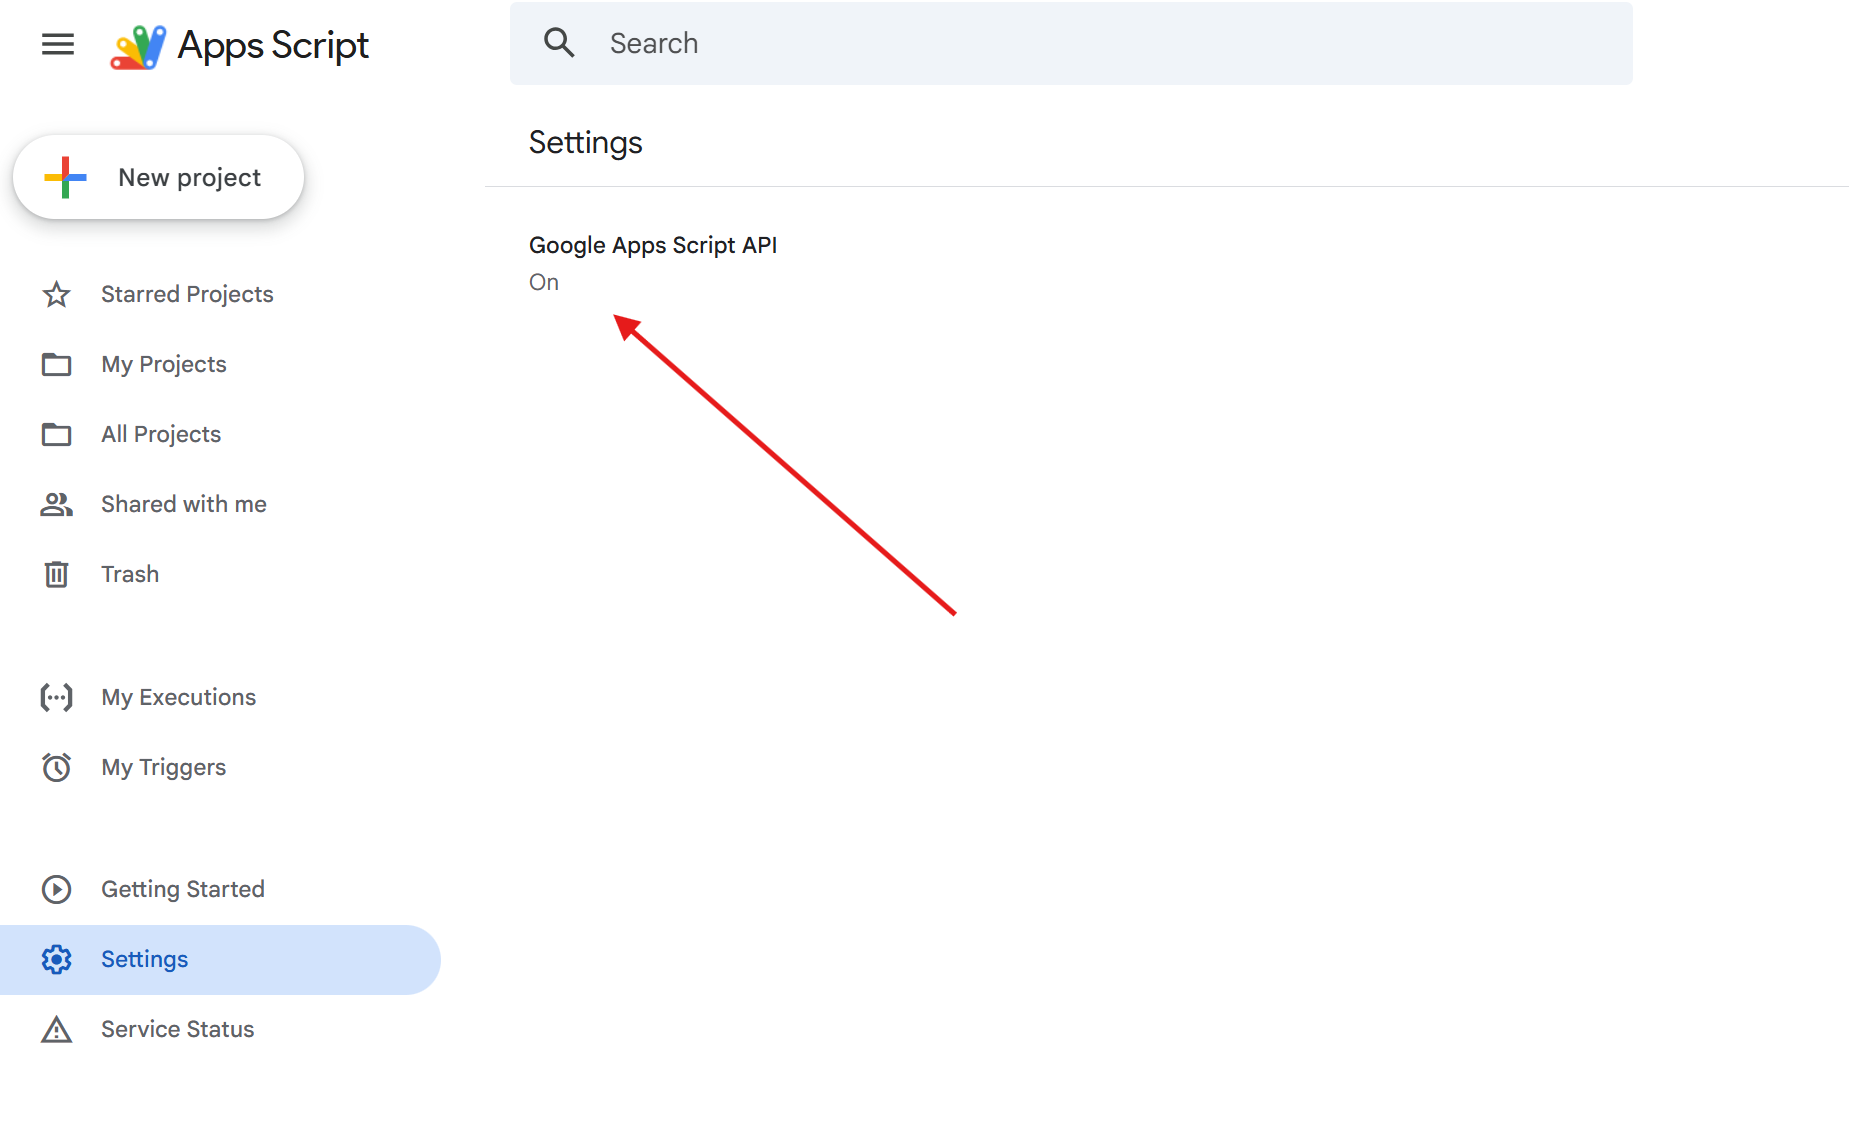Click the Apps Script logo icon
Image resolution: width=1849 pixels, height=1121 pixels.
click(138, 46)
